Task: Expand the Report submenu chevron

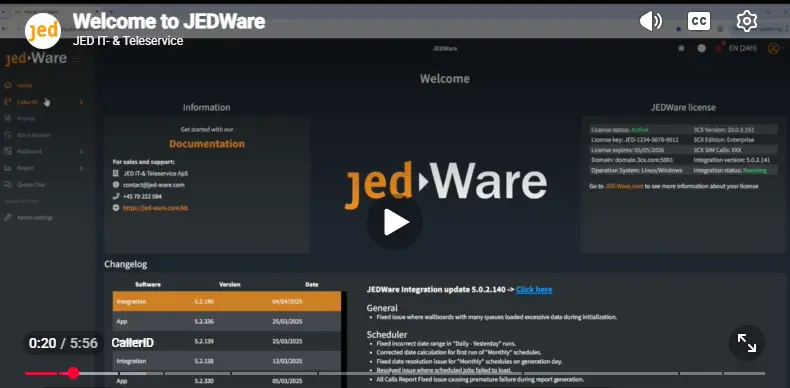Action: 82,168
